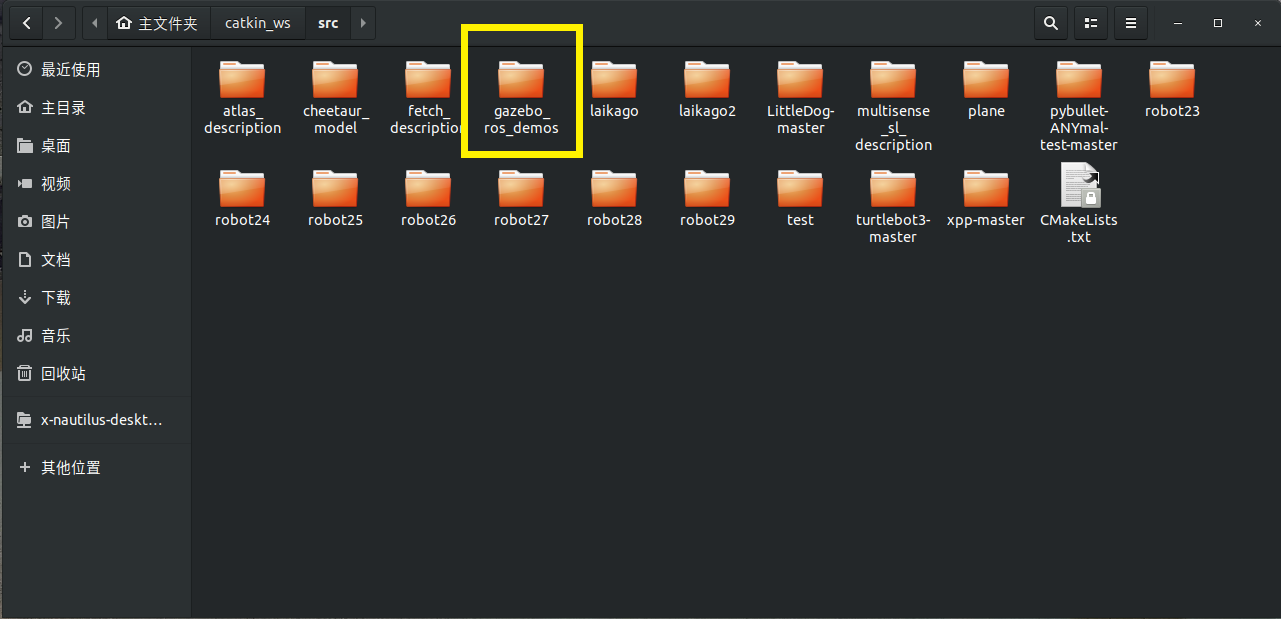Screen dimensions: 1281x619
Task: Navigate to 主文件夹 in path bar
Action: click(x=158, y=22)
